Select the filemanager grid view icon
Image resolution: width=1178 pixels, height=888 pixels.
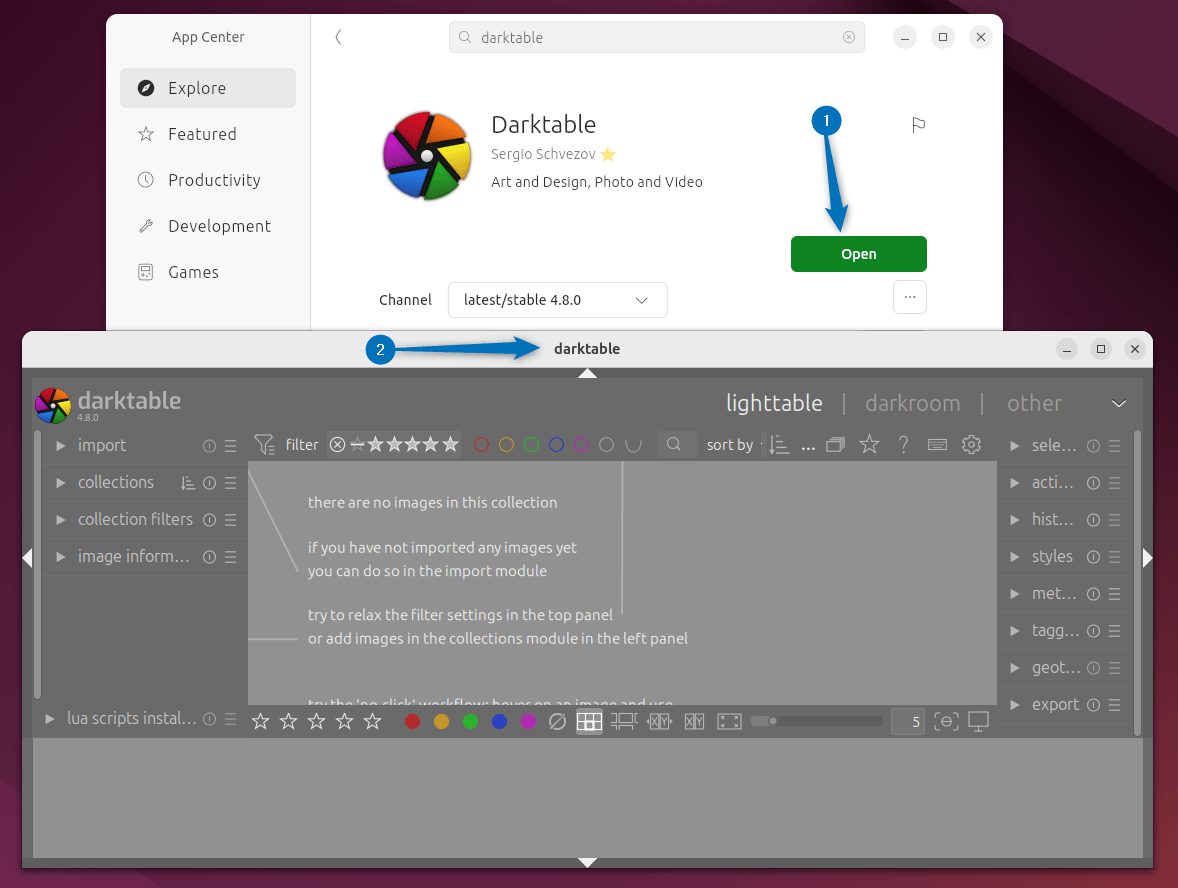tap(589, 720)
